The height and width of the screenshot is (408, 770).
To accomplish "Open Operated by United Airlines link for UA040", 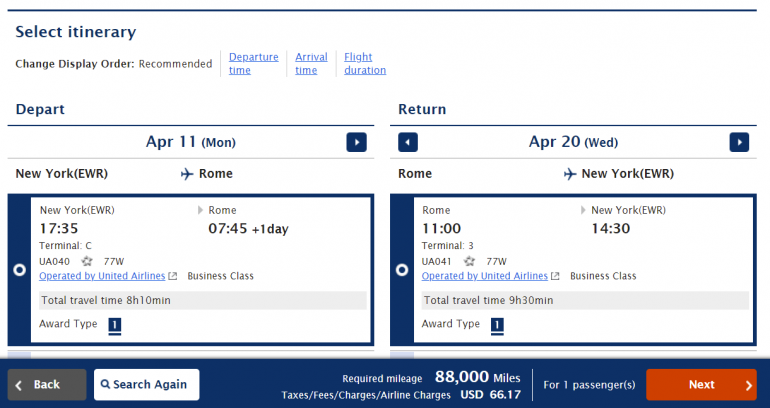I will coord(101,276).
